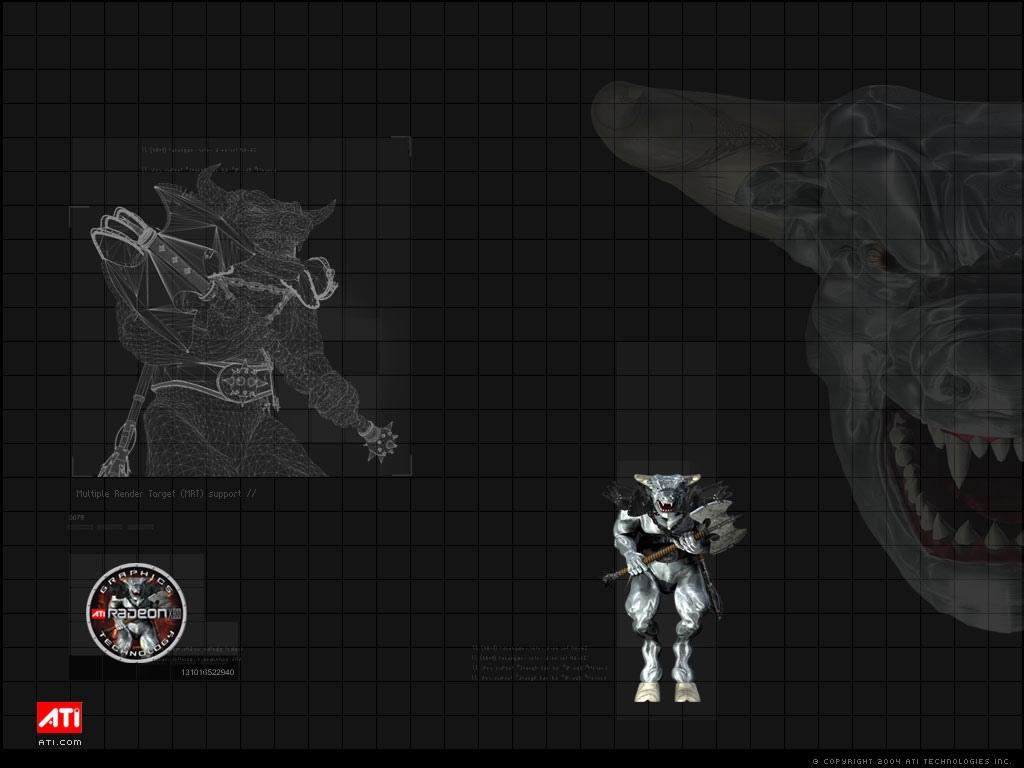Click the silver creature's horned head
The width and height of the screenshot is (1024, 768).
click(x=665, y=494)
